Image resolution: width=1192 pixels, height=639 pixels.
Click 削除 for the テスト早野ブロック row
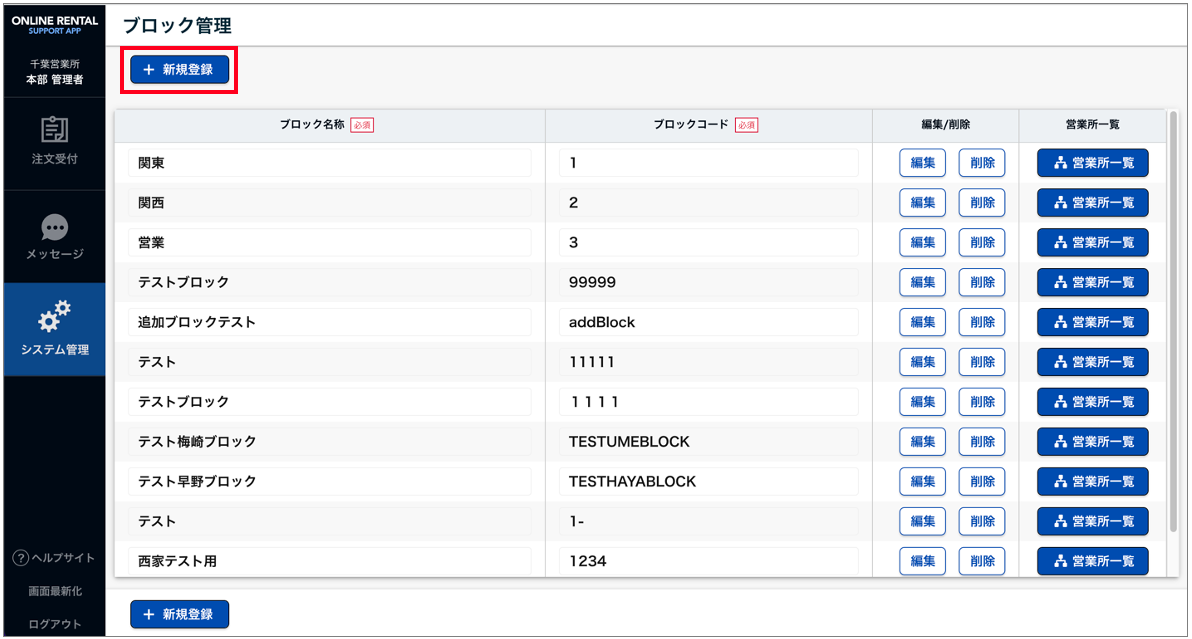[x=981, y=482]
